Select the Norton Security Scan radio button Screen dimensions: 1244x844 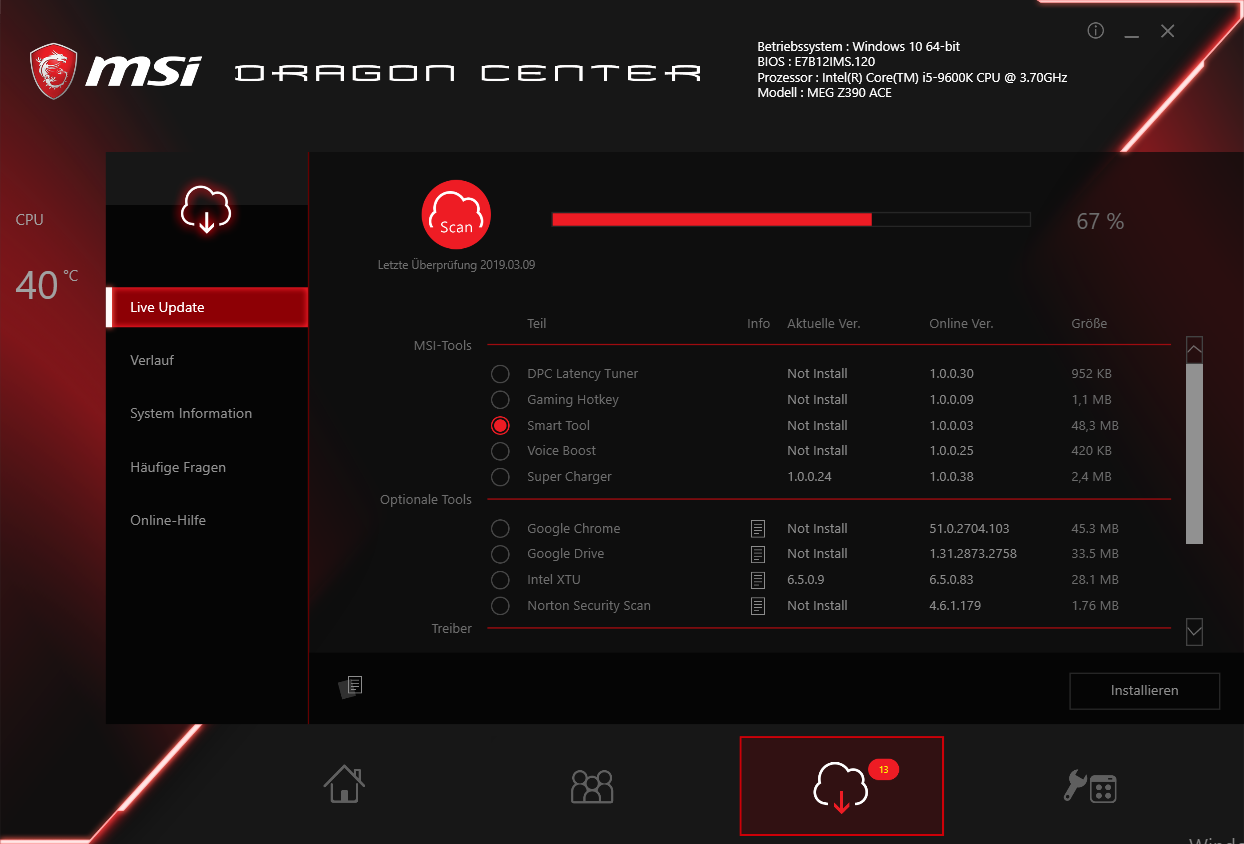500,606
